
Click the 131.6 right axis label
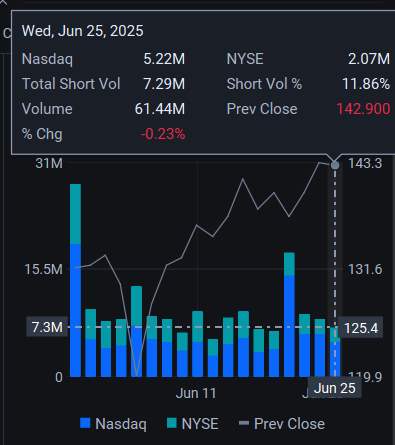click(365, 269)
